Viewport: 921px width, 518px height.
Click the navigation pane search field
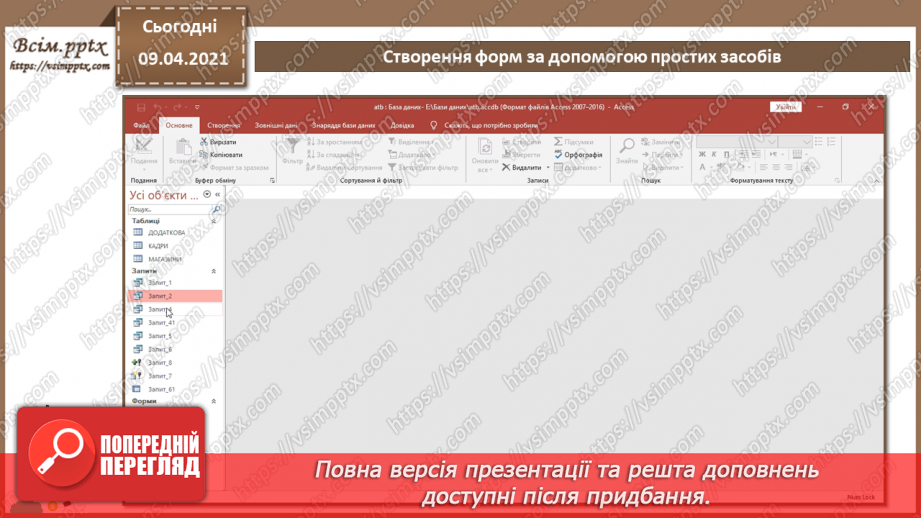(168, 210)
